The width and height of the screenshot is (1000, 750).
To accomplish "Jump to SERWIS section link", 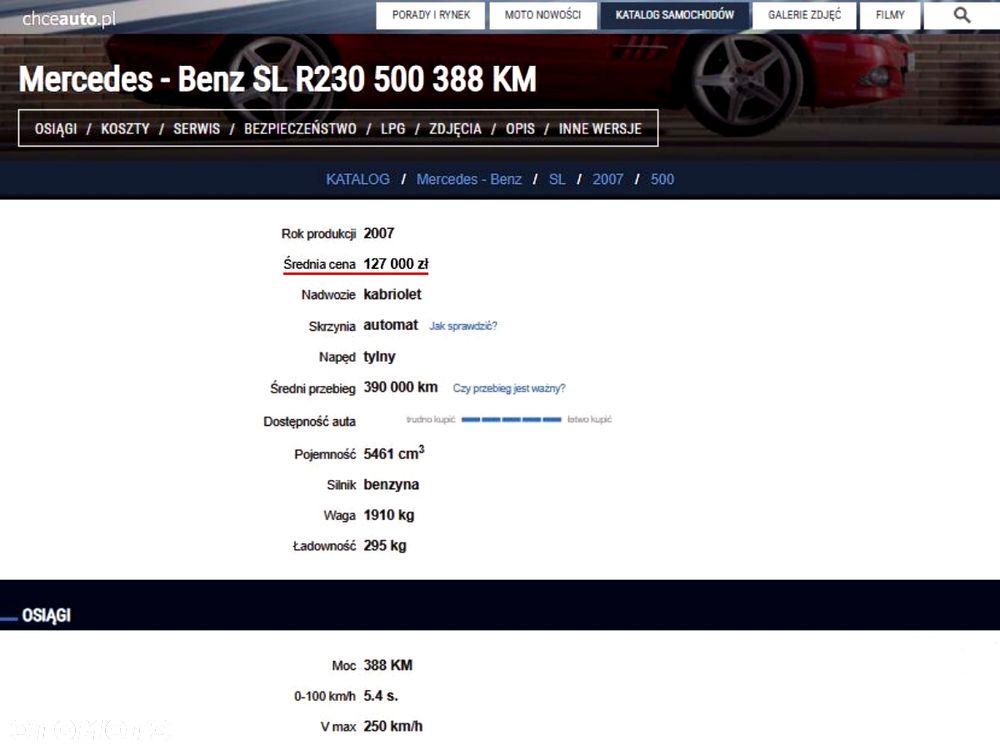I will pyautogui.click(x=196, y=129).
